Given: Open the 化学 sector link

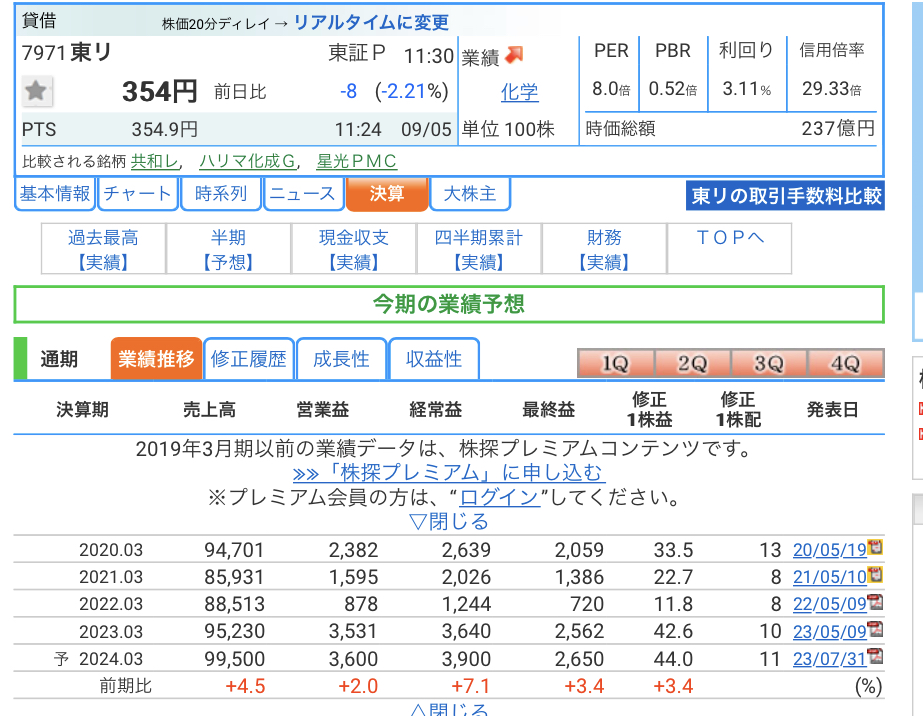Looking at the screenshot, I should click(x=519, y=92).
